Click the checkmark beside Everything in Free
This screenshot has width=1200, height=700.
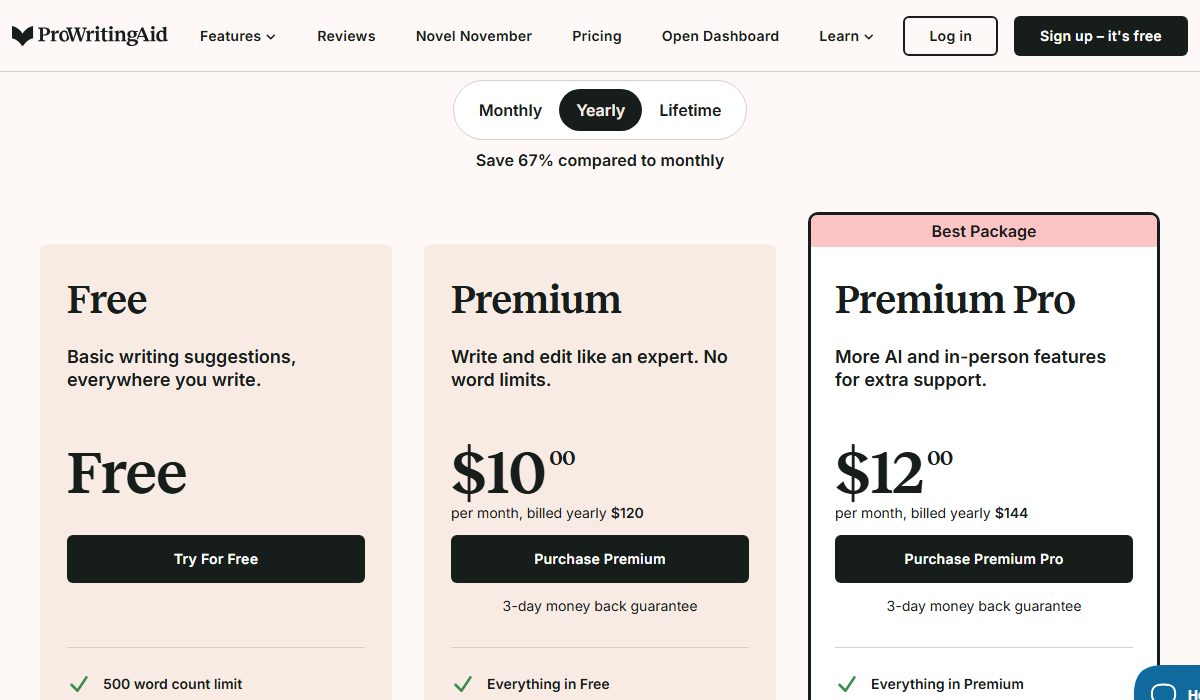tap(463, 684)
